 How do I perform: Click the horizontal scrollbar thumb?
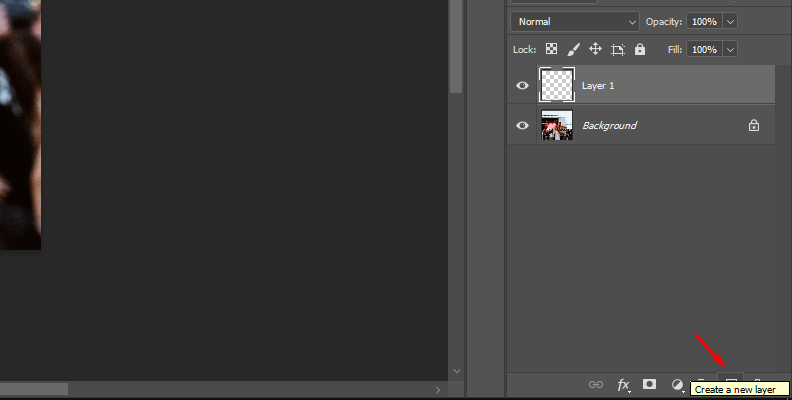[x=34, y=389]
